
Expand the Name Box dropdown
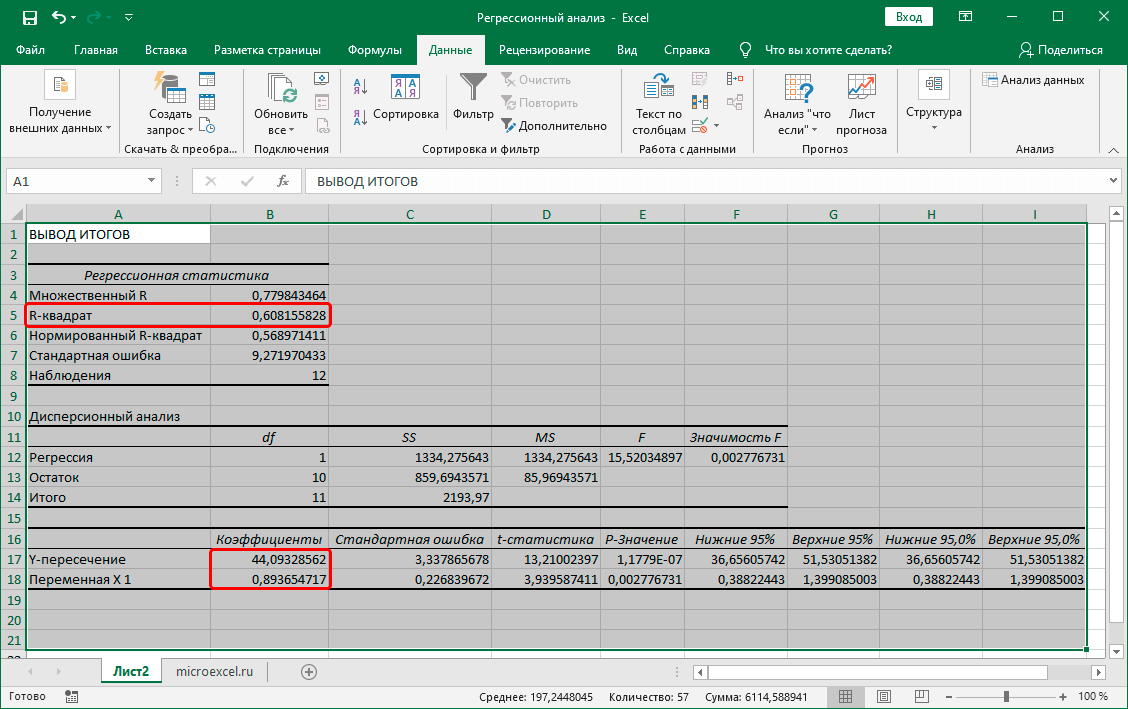(x=153, y=181)
